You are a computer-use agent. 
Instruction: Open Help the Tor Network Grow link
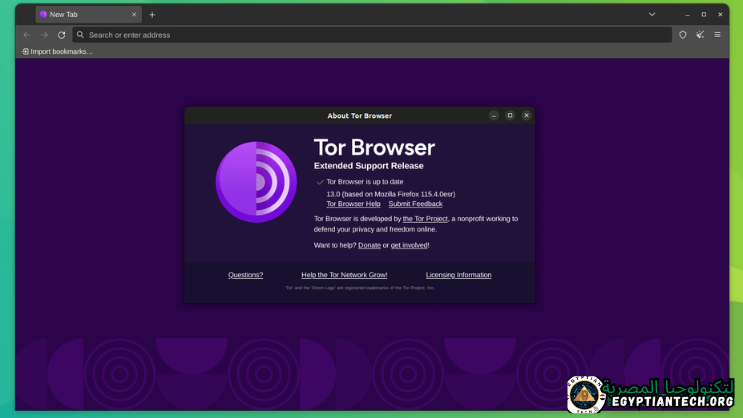click(x=344, y=275)
